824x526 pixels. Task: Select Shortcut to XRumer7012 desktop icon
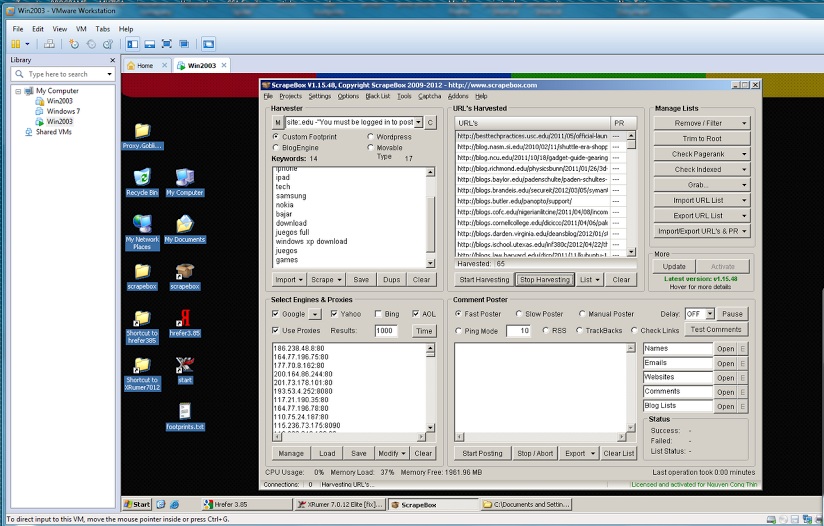tap(142, 373)
